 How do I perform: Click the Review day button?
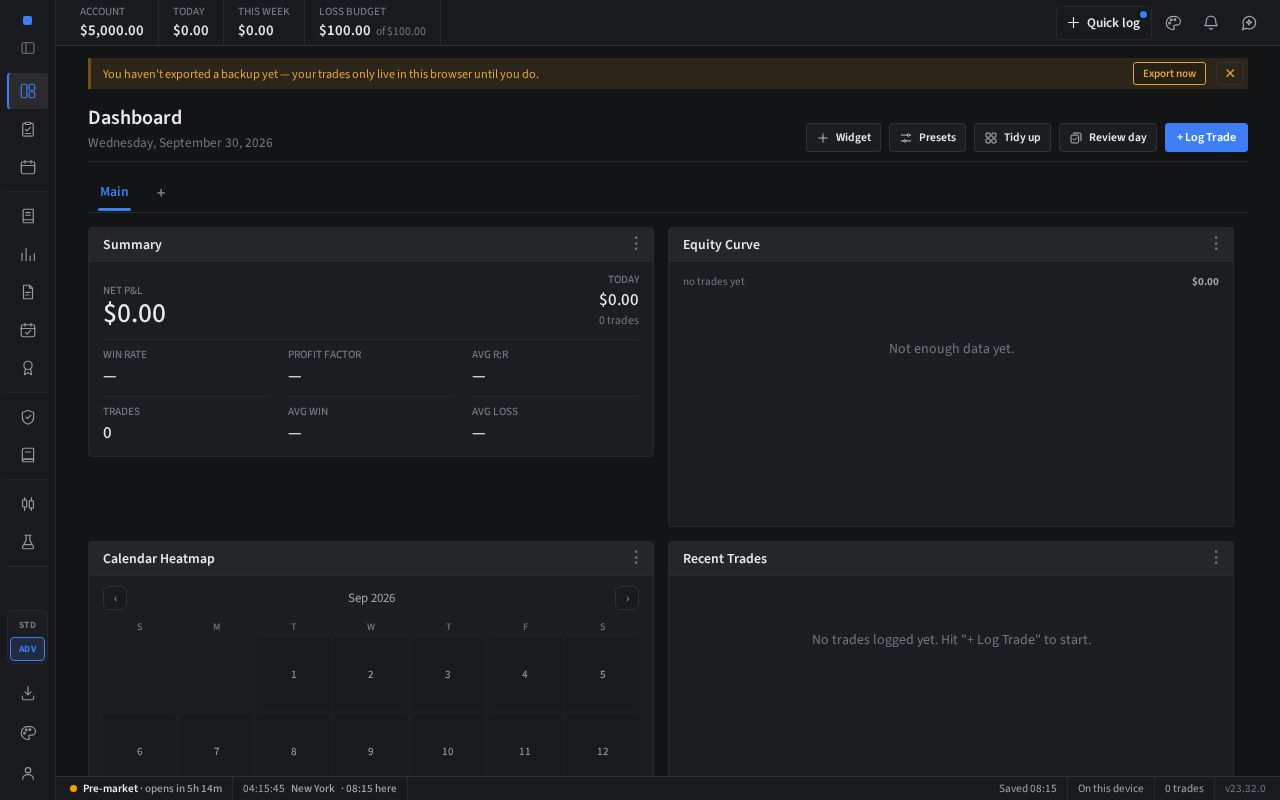(x=1108, y=137)
